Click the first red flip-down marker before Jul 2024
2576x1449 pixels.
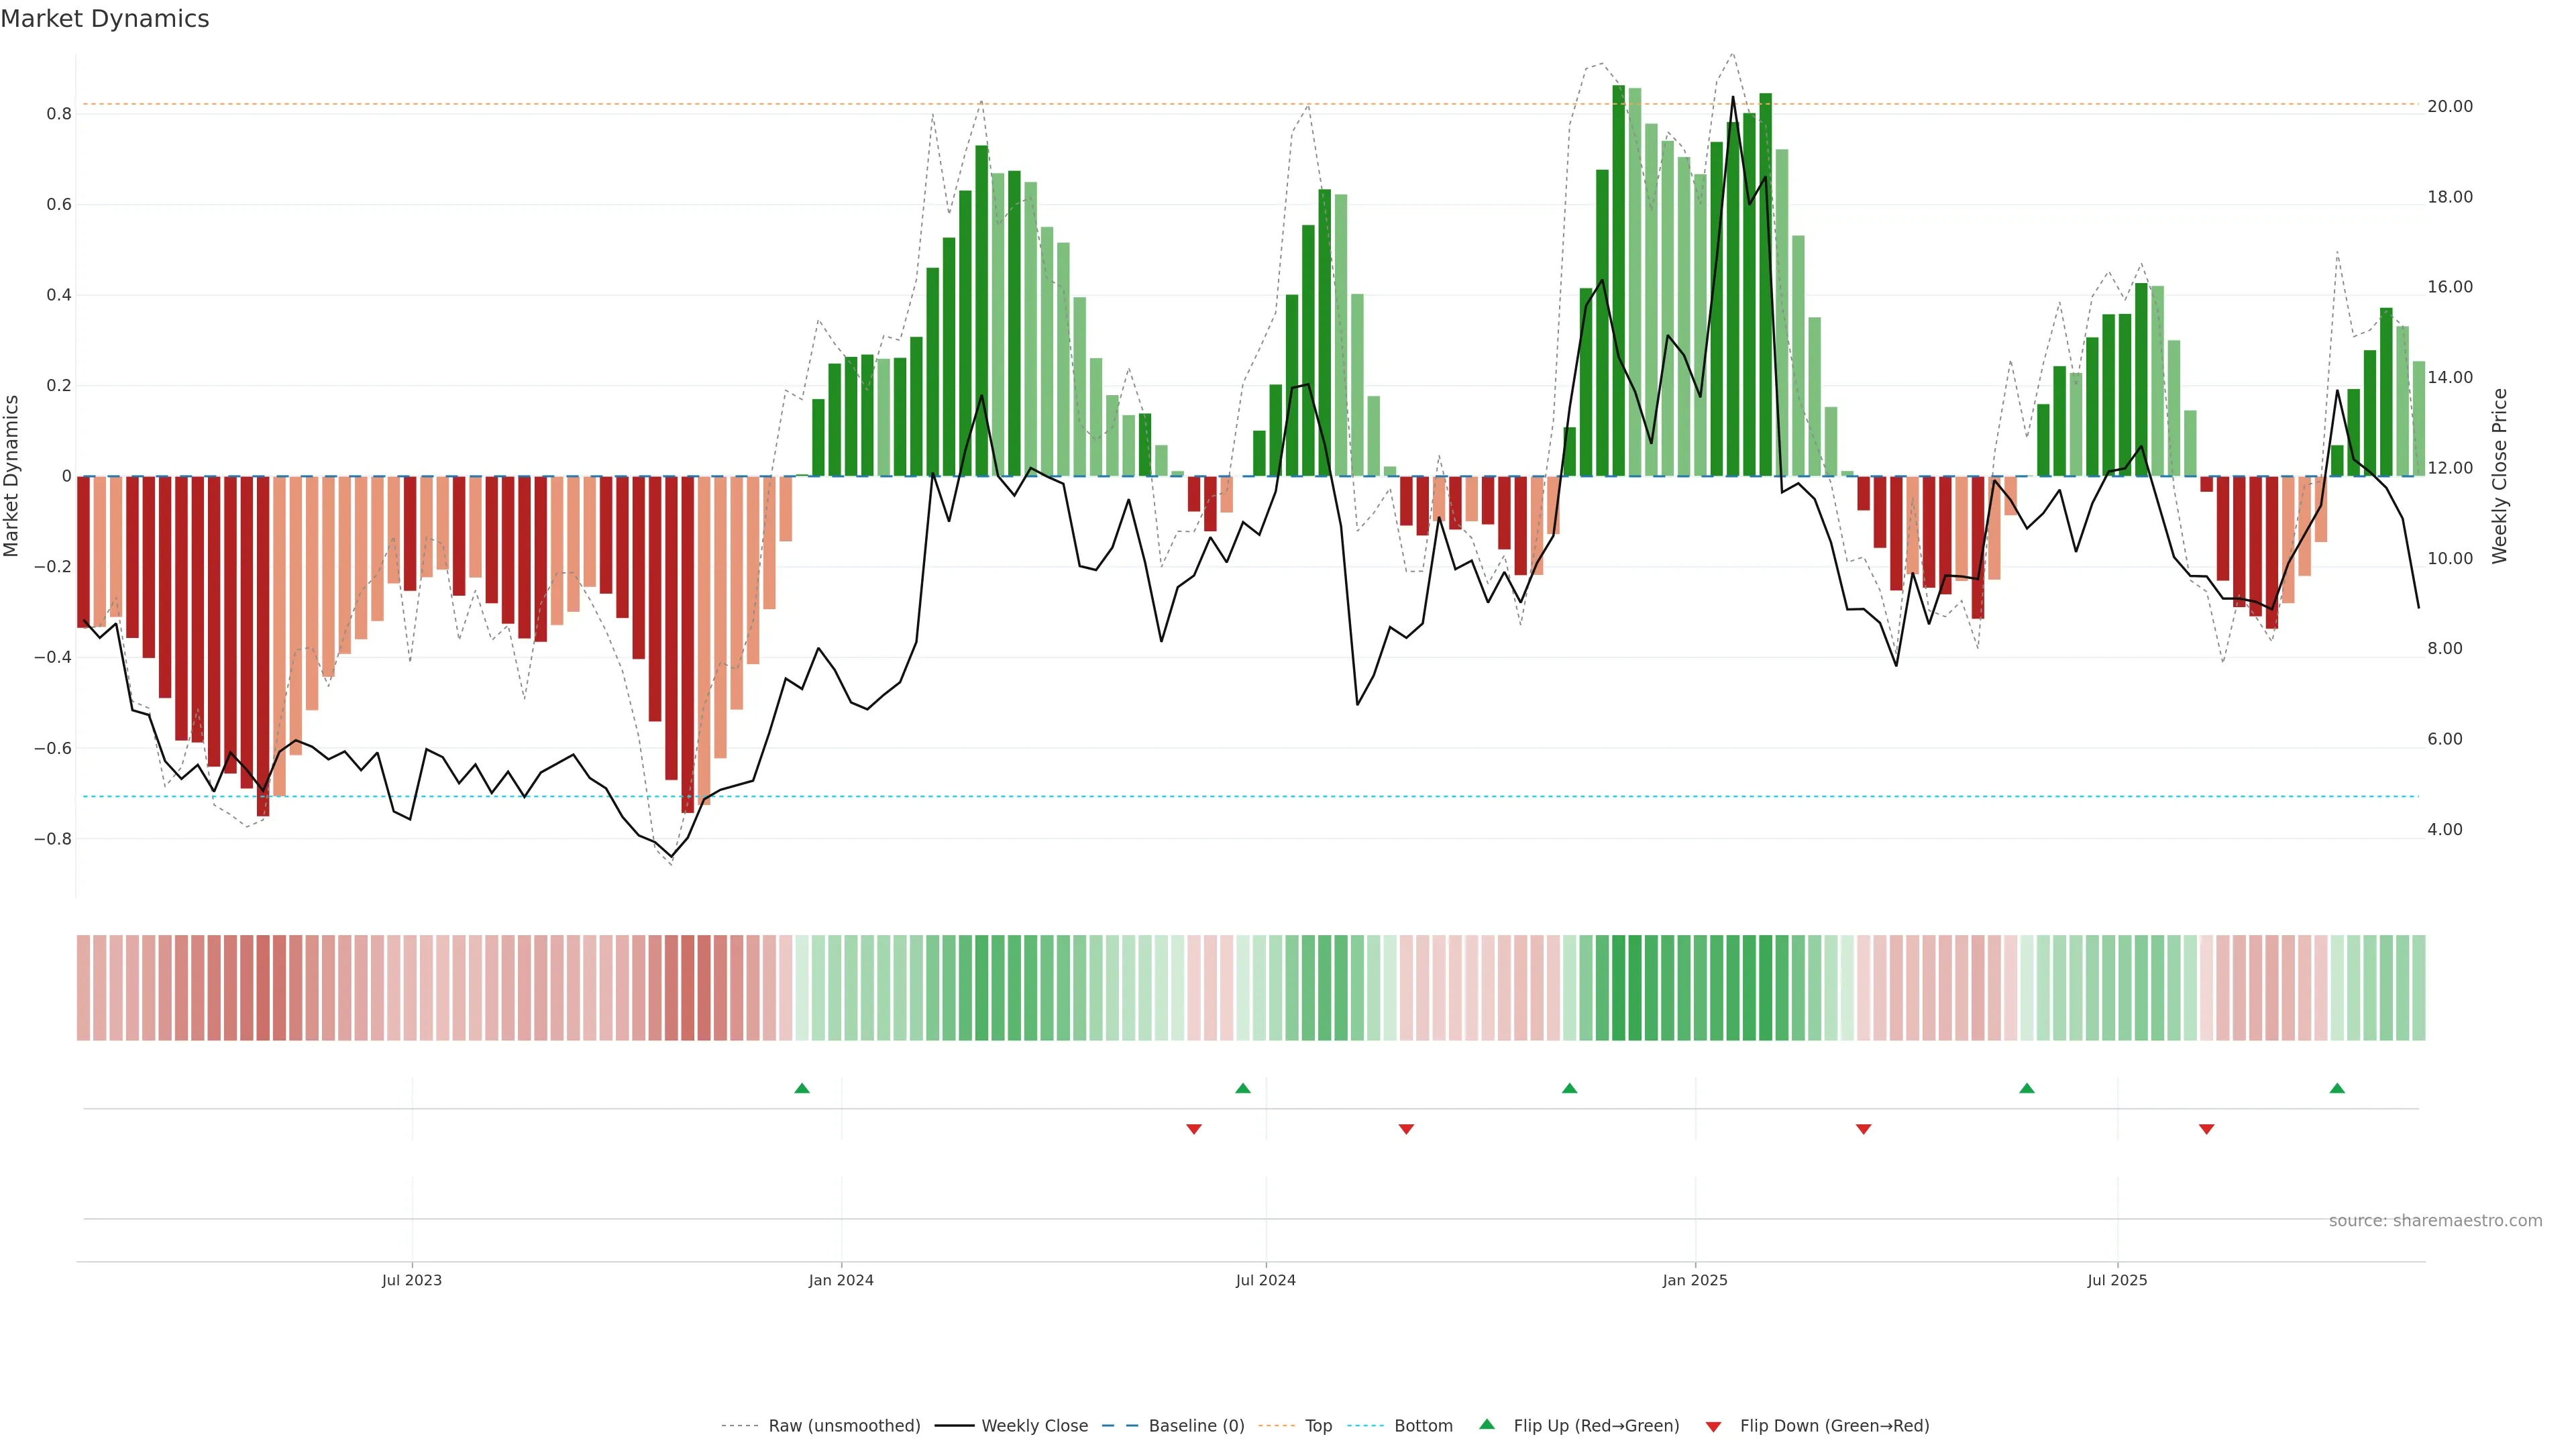pyautogui.click(x=1193, y=1129)
